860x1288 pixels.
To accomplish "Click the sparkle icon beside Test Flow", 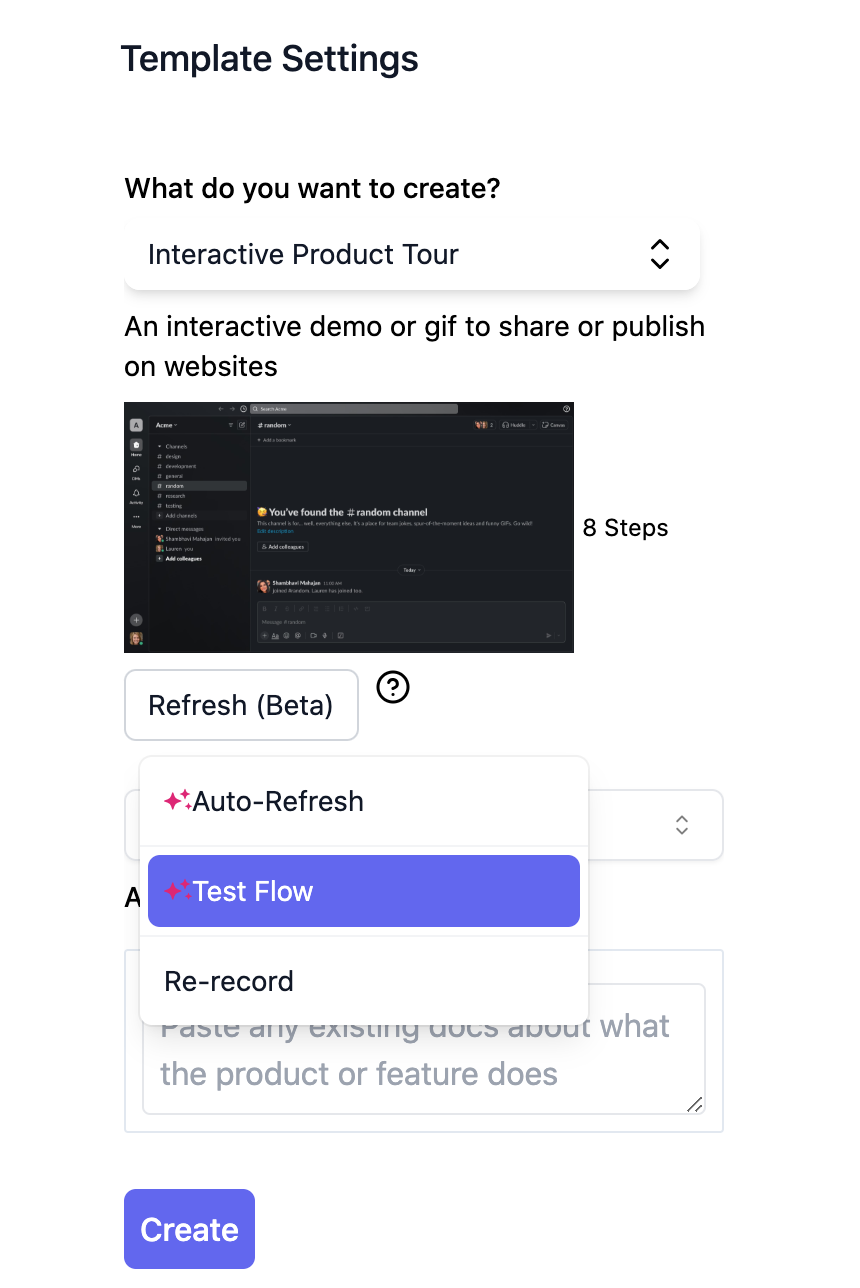I will (x=178, y=891).
